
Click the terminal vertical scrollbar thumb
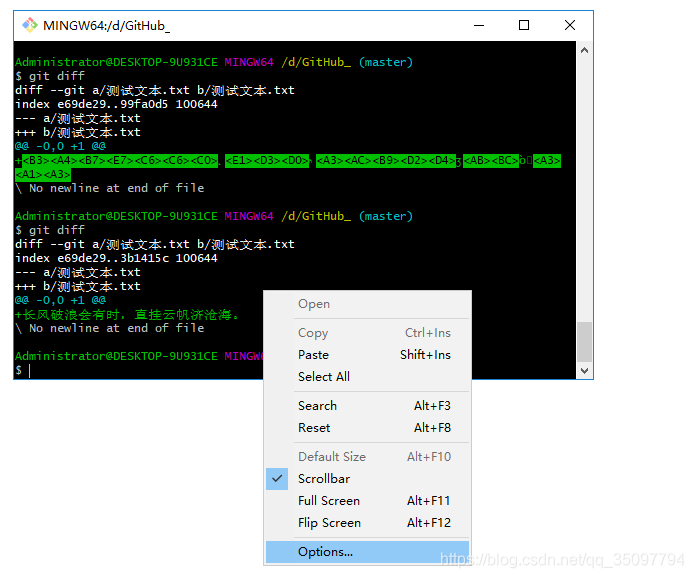click(584, 342)
